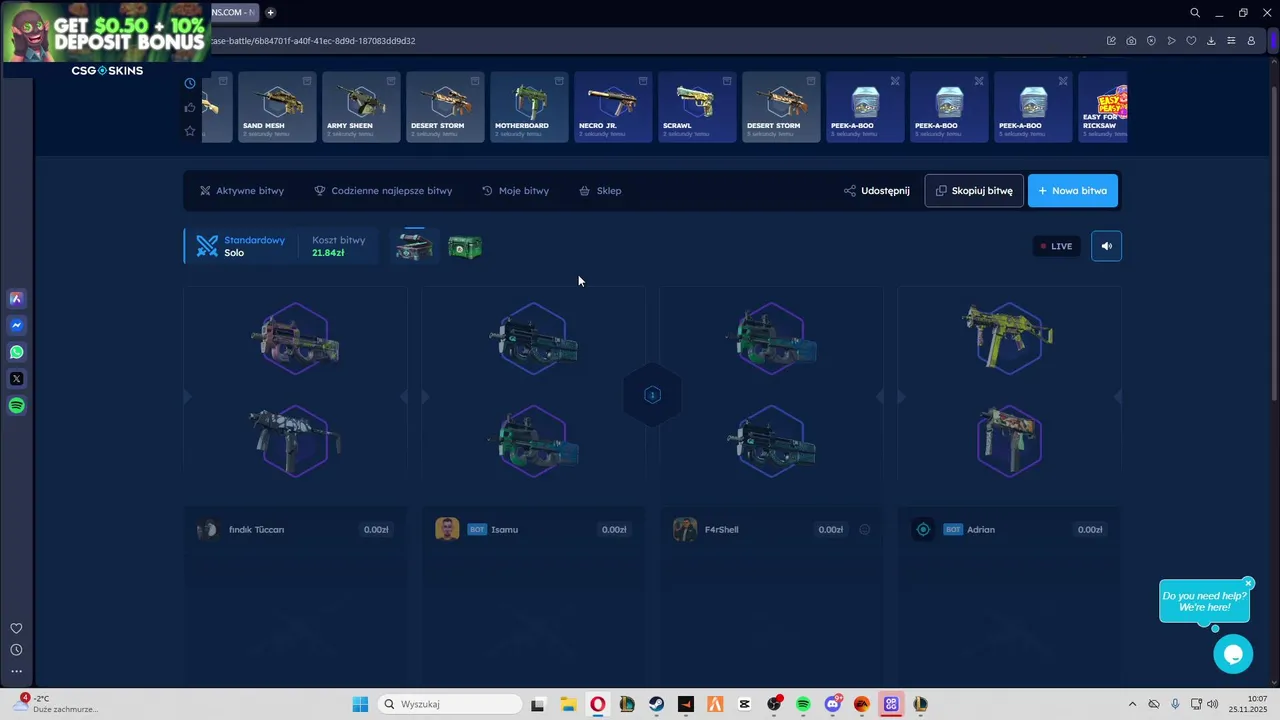Viewport: 1280px width, 720px height.
Task: Click bot Adrian player name
Action: pyautogui.click(x=981, y=530)
